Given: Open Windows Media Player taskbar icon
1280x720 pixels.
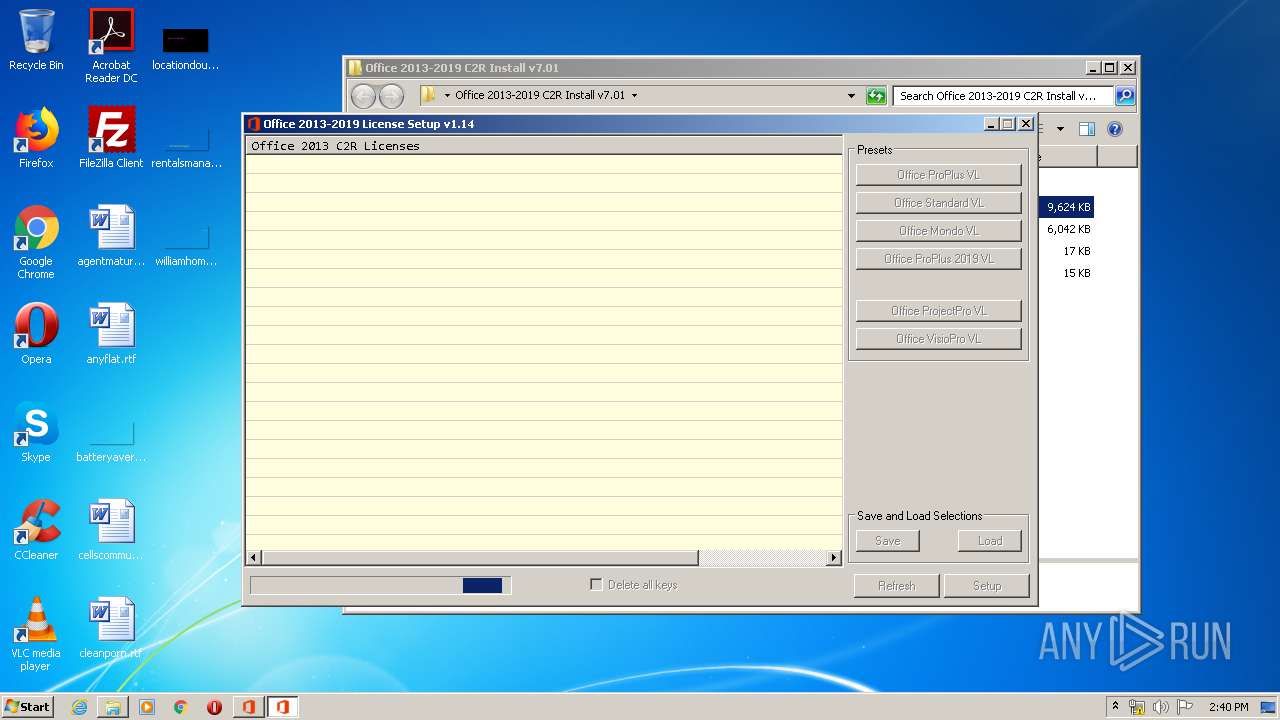Looking at the screenshot, I should (147, 707).
